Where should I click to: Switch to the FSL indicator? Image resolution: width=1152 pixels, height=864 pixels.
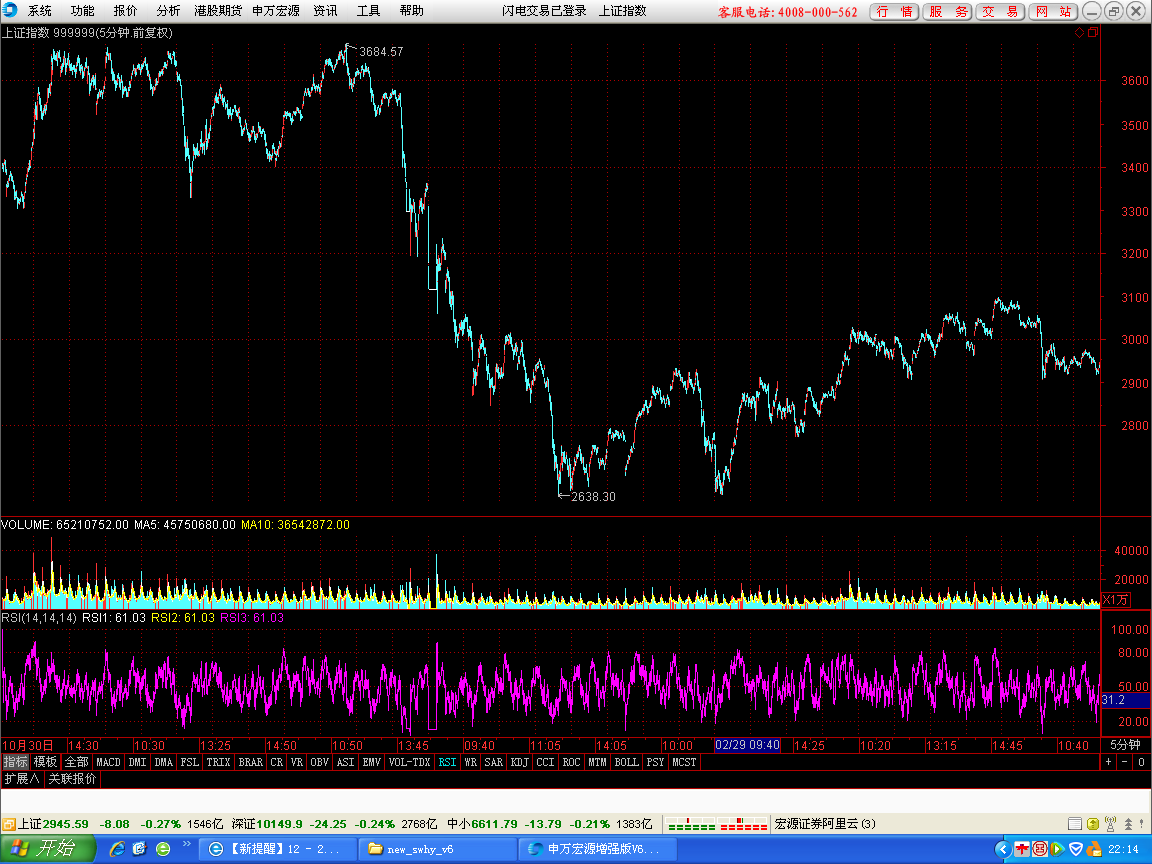[190, 762]
